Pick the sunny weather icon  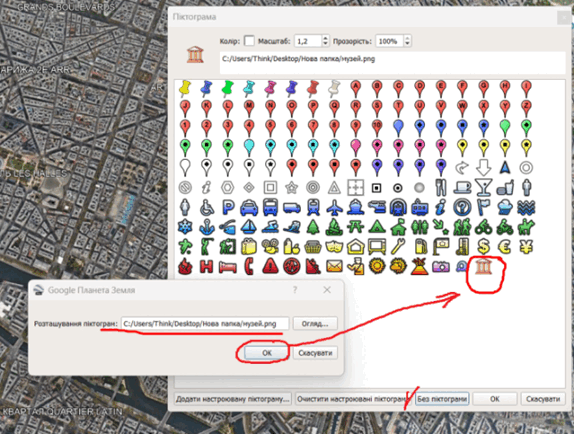click(377, 266)
